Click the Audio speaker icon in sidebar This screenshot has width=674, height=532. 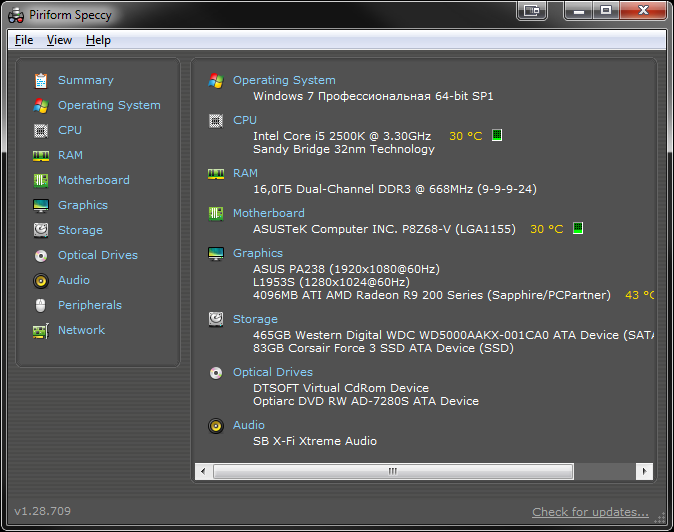41,281
